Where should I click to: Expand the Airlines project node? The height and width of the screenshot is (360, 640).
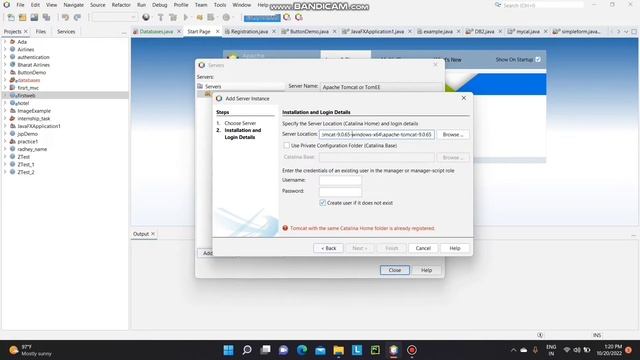point(5,49)
